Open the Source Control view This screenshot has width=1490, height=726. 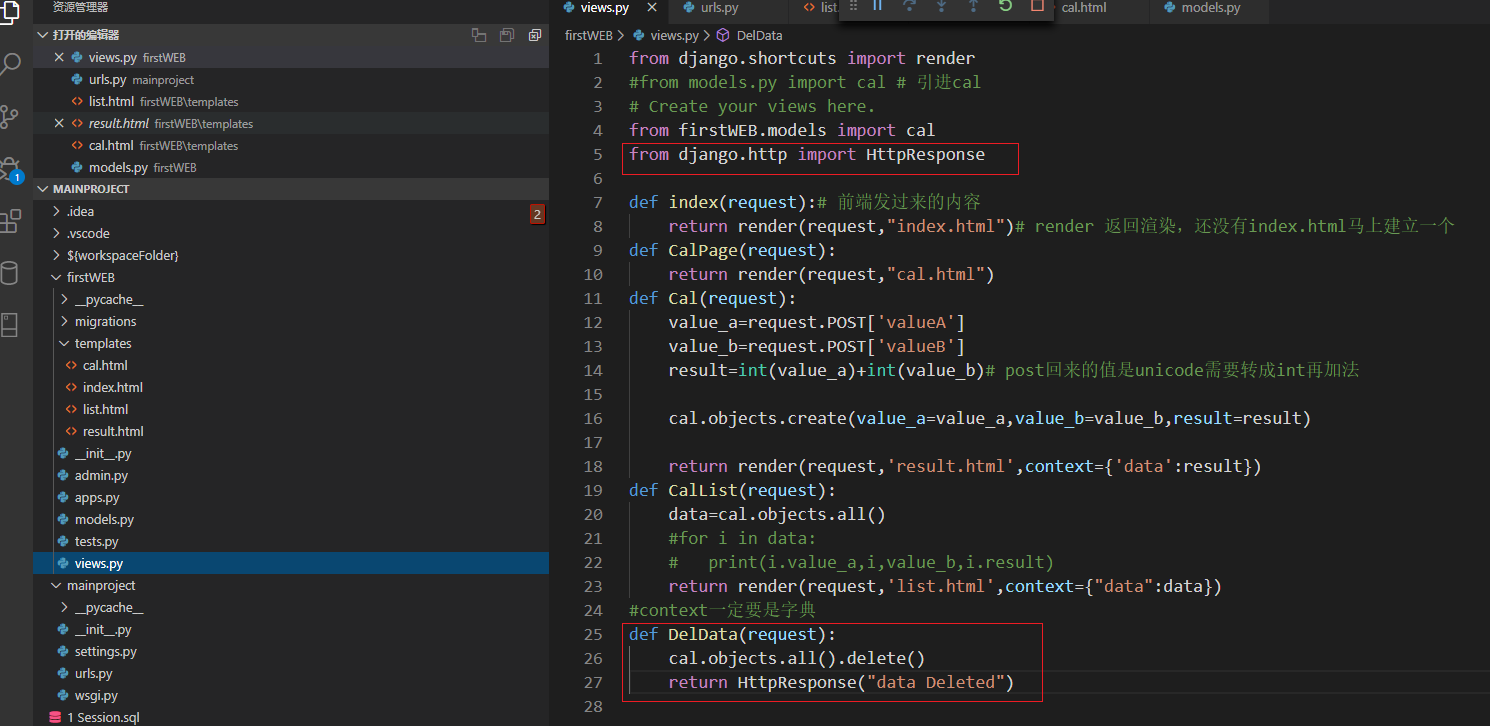click(x=10, y=117)
